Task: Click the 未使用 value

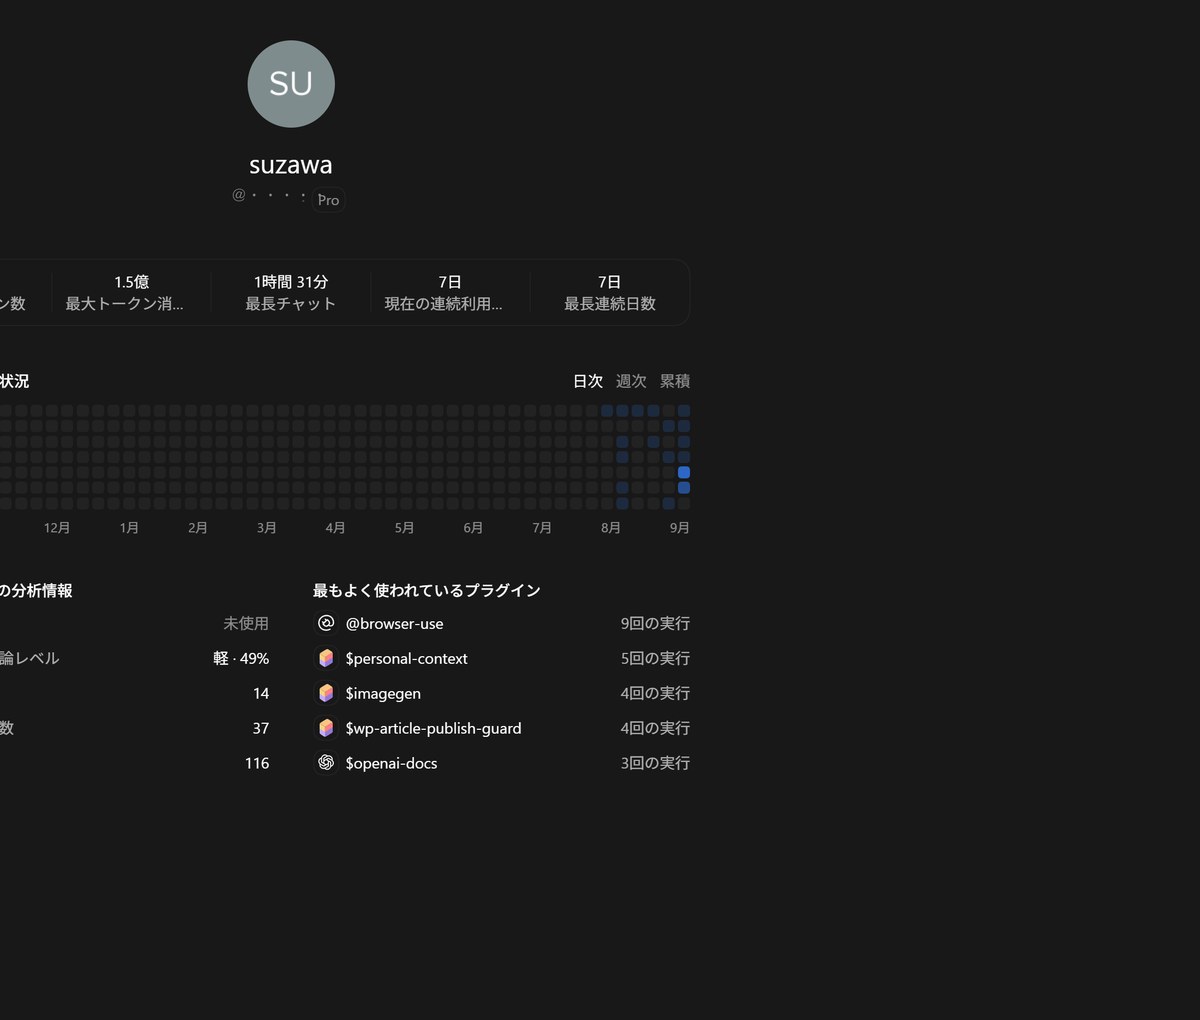Action: [246, 623]
